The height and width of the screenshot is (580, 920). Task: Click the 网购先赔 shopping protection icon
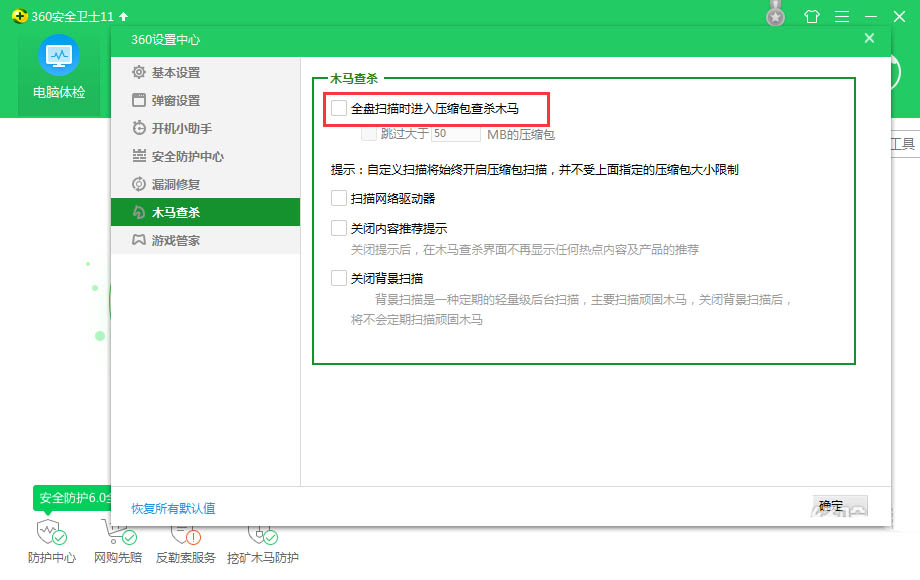pyautogui.click(x=120, y=540)
